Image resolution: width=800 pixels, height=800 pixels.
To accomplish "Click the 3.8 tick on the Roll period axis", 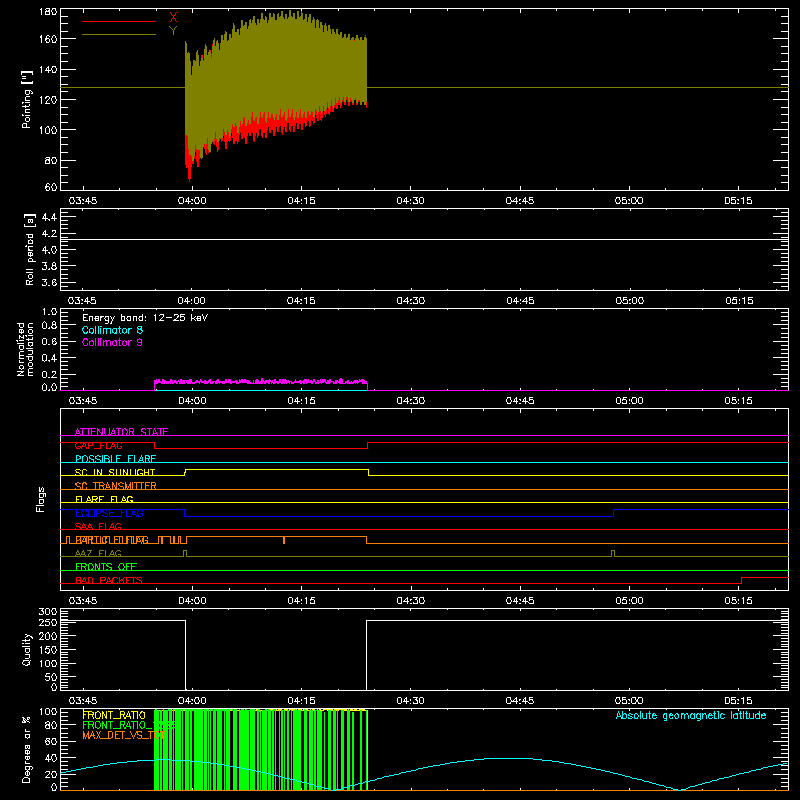I will click(49, 266).
